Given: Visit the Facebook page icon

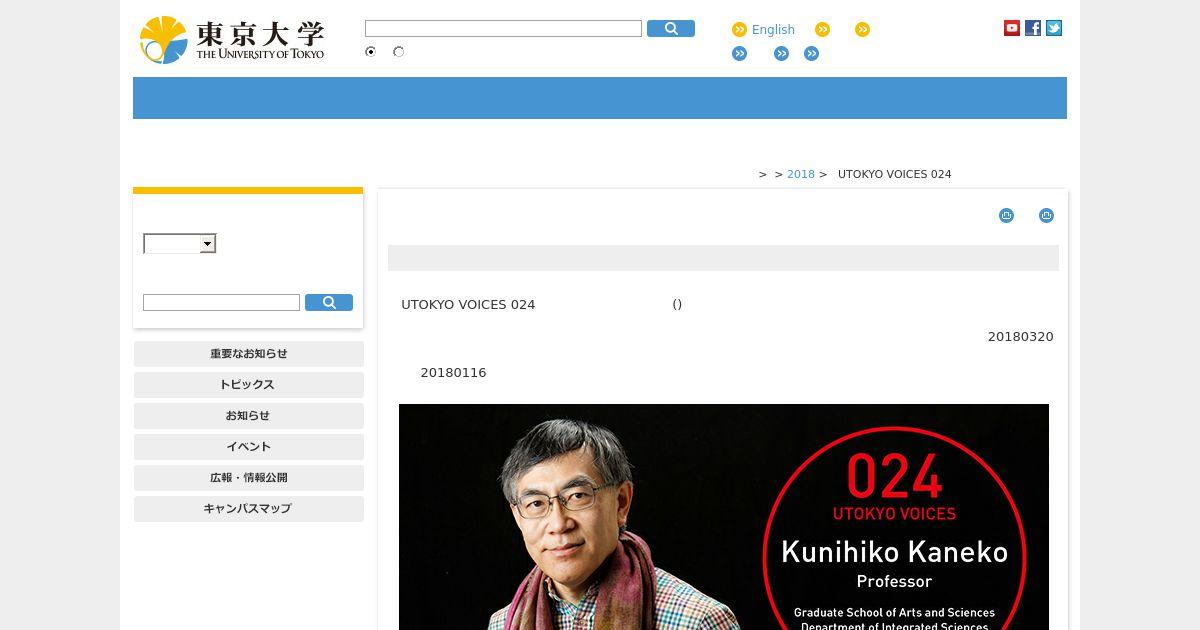Looking at the screenshot, I should (x=1033, y=28).
